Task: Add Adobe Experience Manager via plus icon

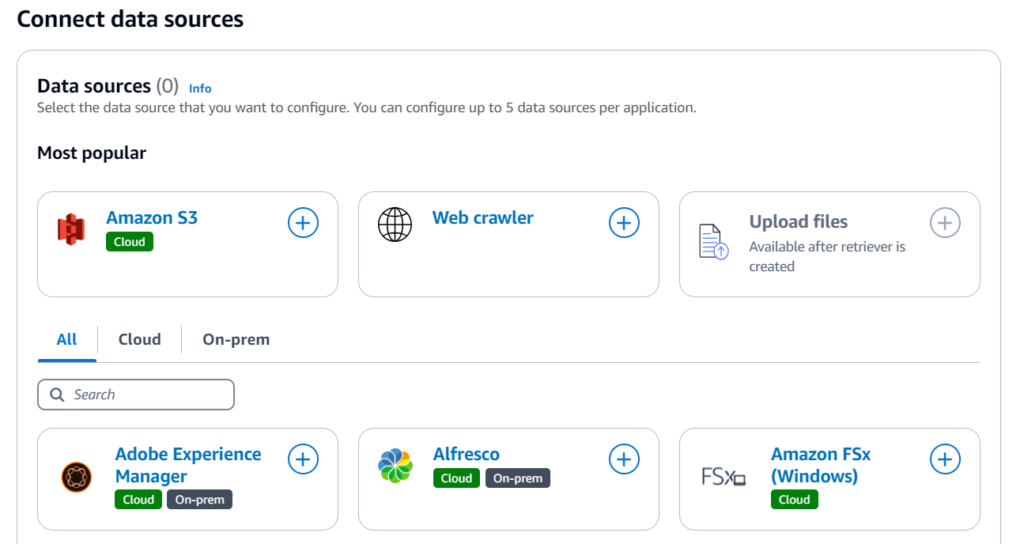Action: tap(303, 459)
